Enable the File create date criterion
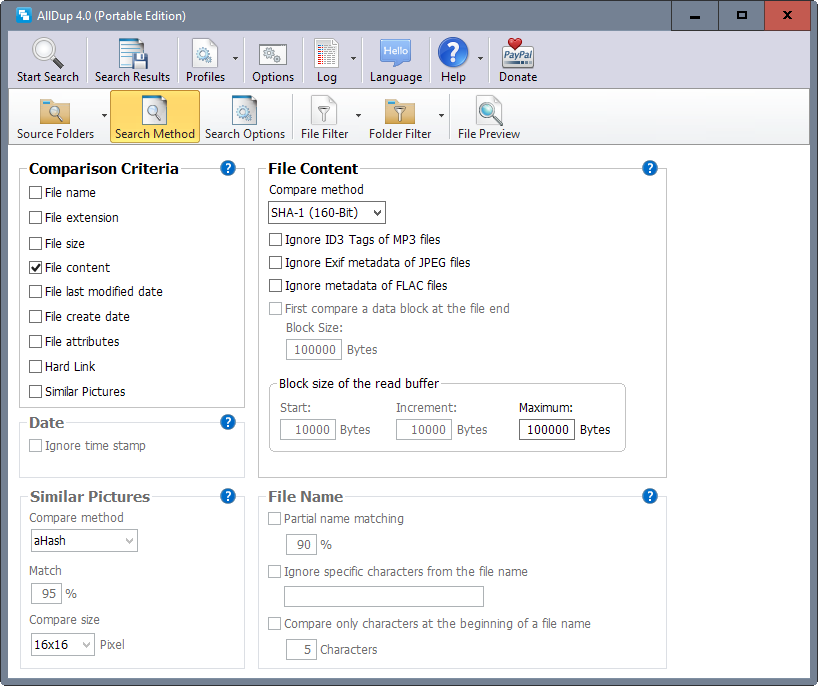818x686 pixels. [x=35, y=317]
